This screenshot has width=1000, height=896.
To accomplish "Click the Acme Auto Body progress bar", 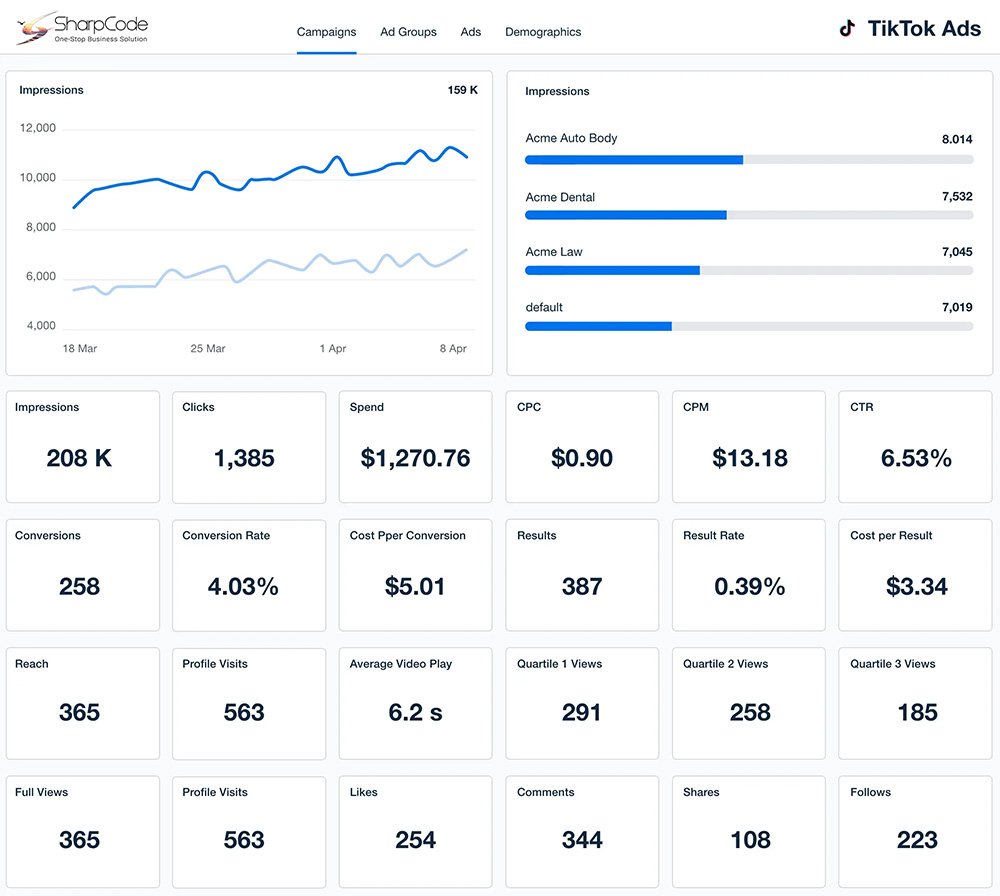I will point(748,159).
